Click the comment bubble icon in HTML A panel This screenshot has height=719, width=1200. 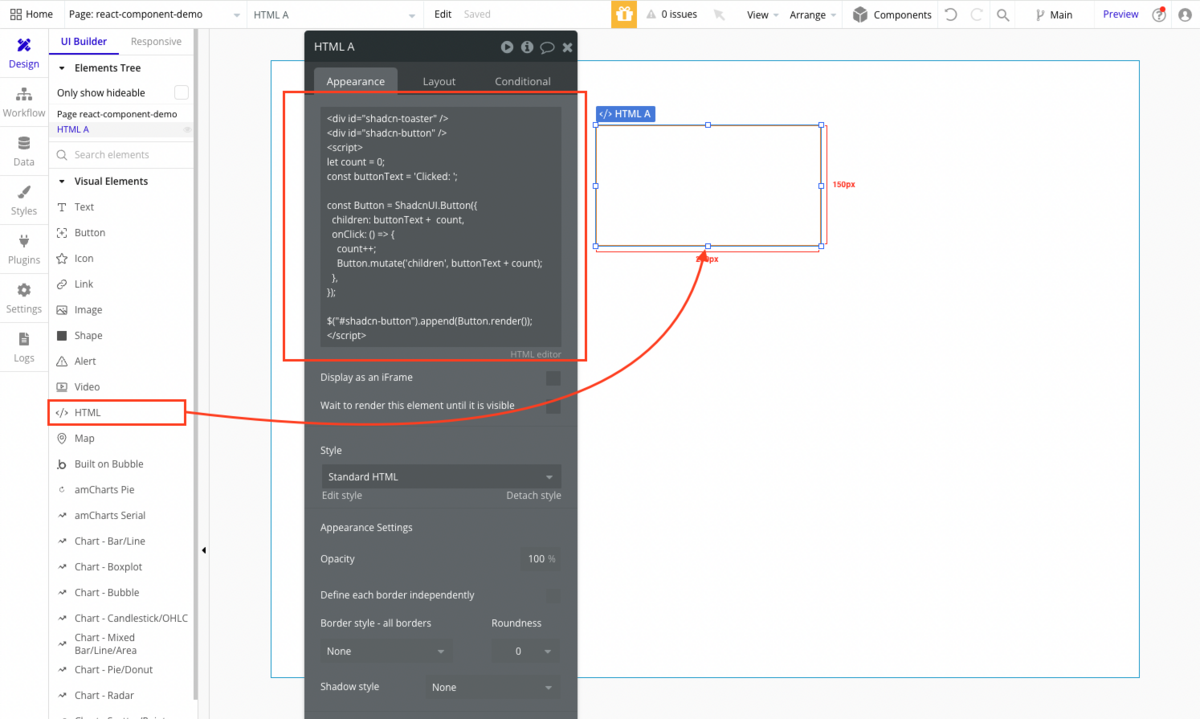point(547,47)
